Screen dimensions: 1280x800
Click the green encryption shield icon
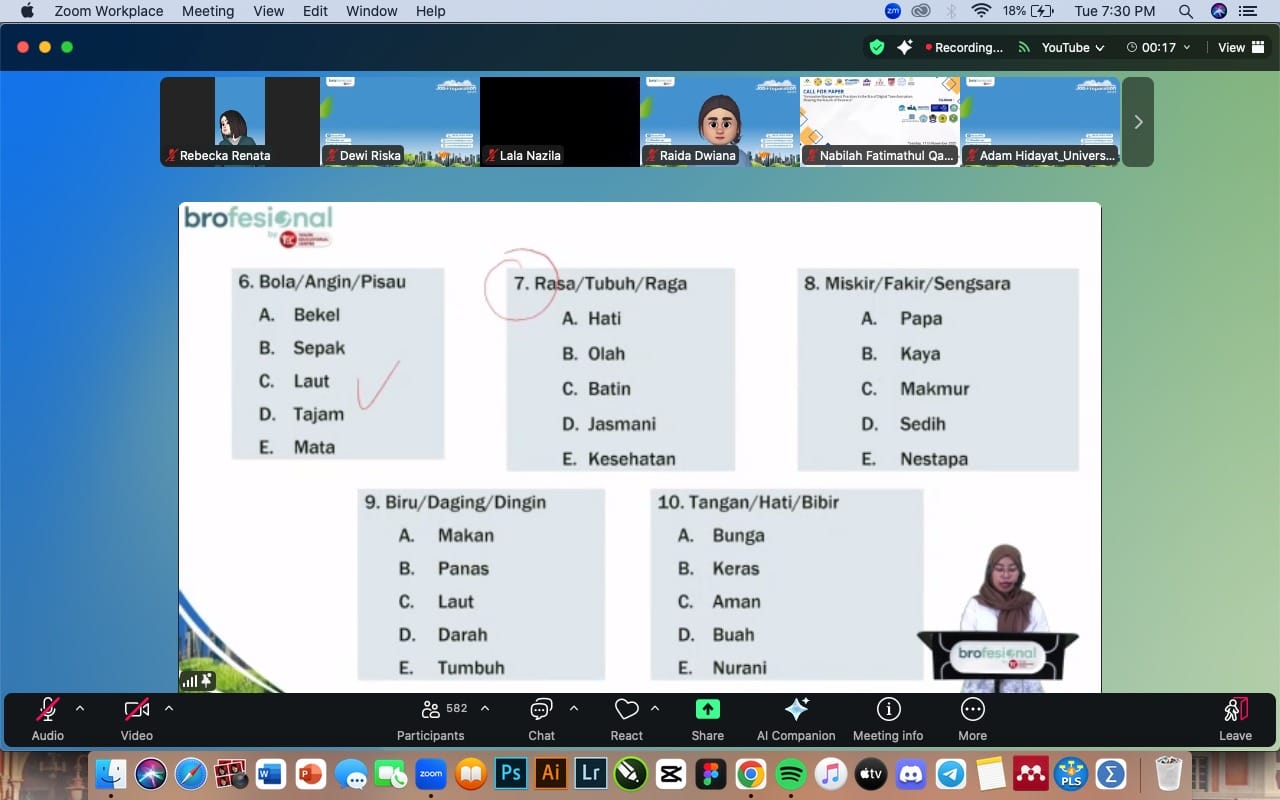877,47
